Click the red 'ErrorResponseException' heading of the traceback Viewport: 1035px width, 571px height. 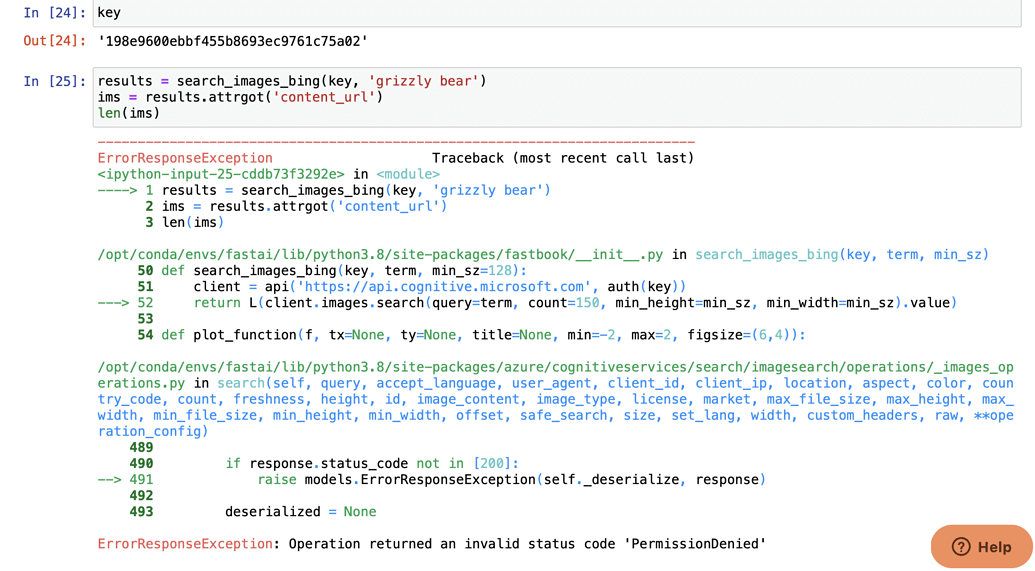185,158
